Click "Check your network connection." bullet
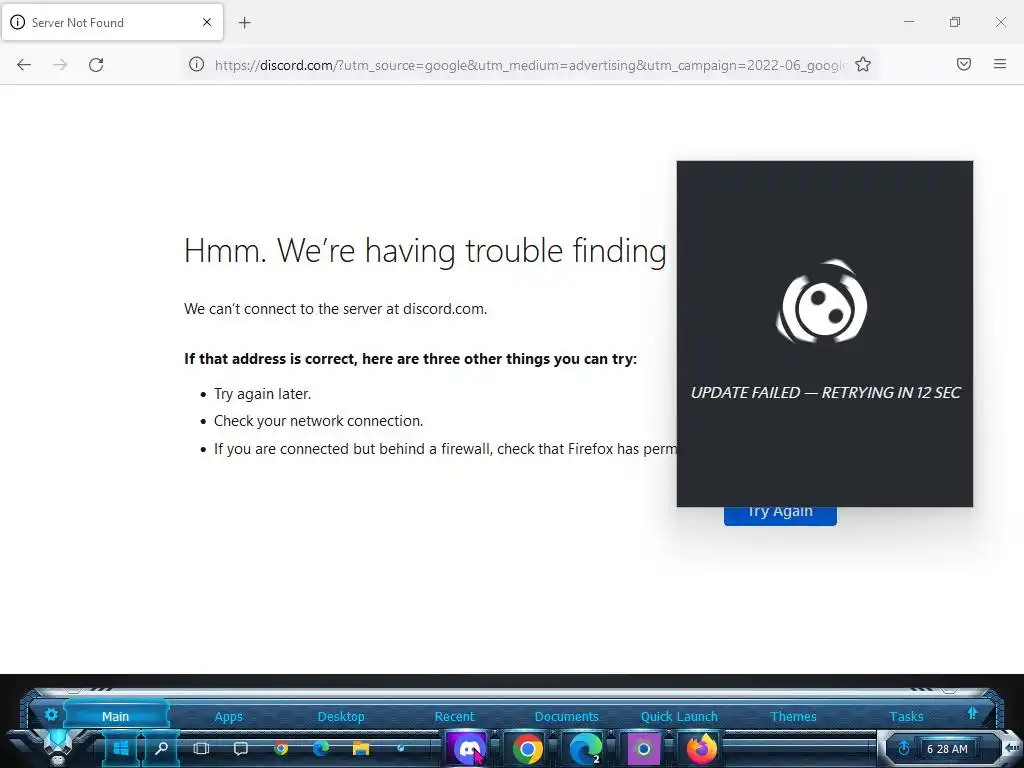The height and width of the screenshot is (768, 1024). 318,421
